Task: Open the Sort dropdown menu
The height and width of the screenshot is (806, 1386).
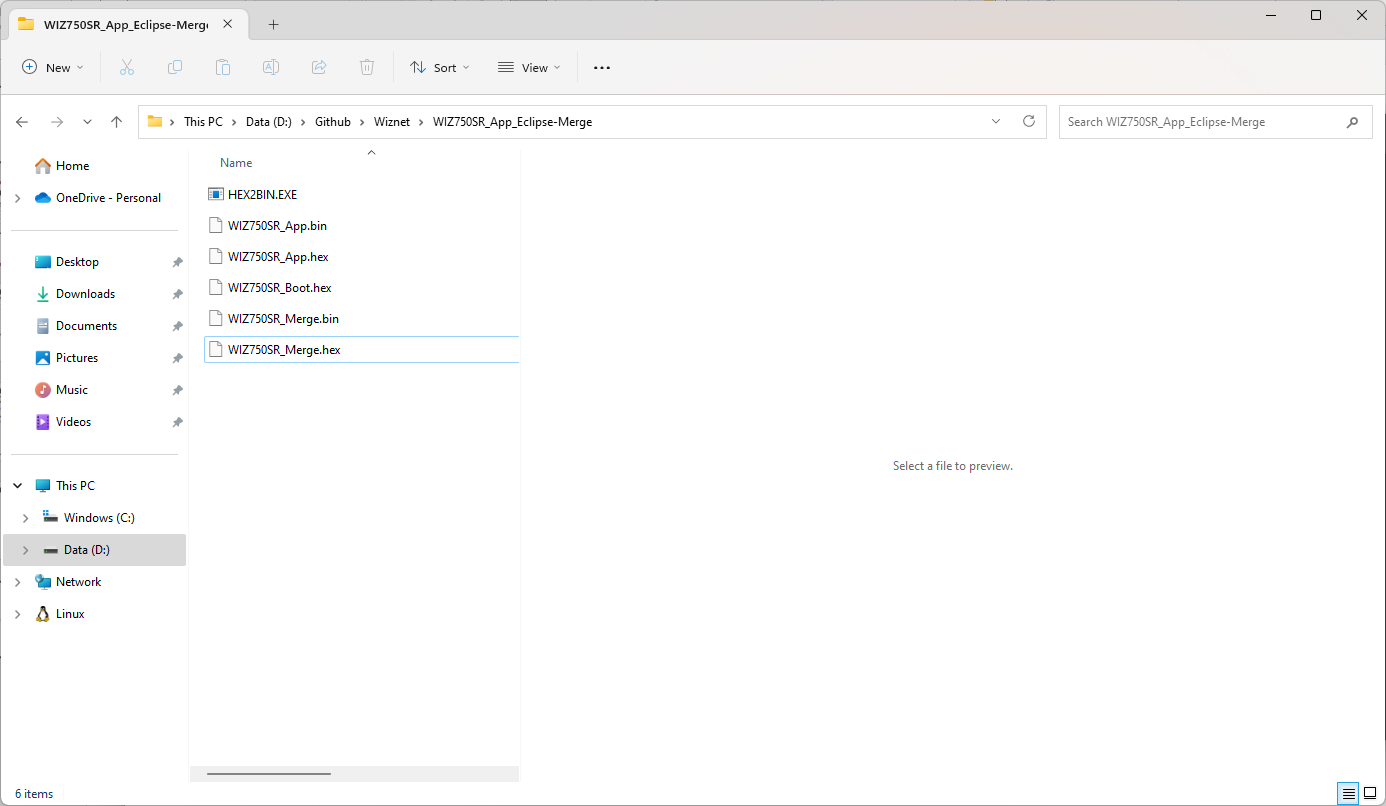Action: 440,67
